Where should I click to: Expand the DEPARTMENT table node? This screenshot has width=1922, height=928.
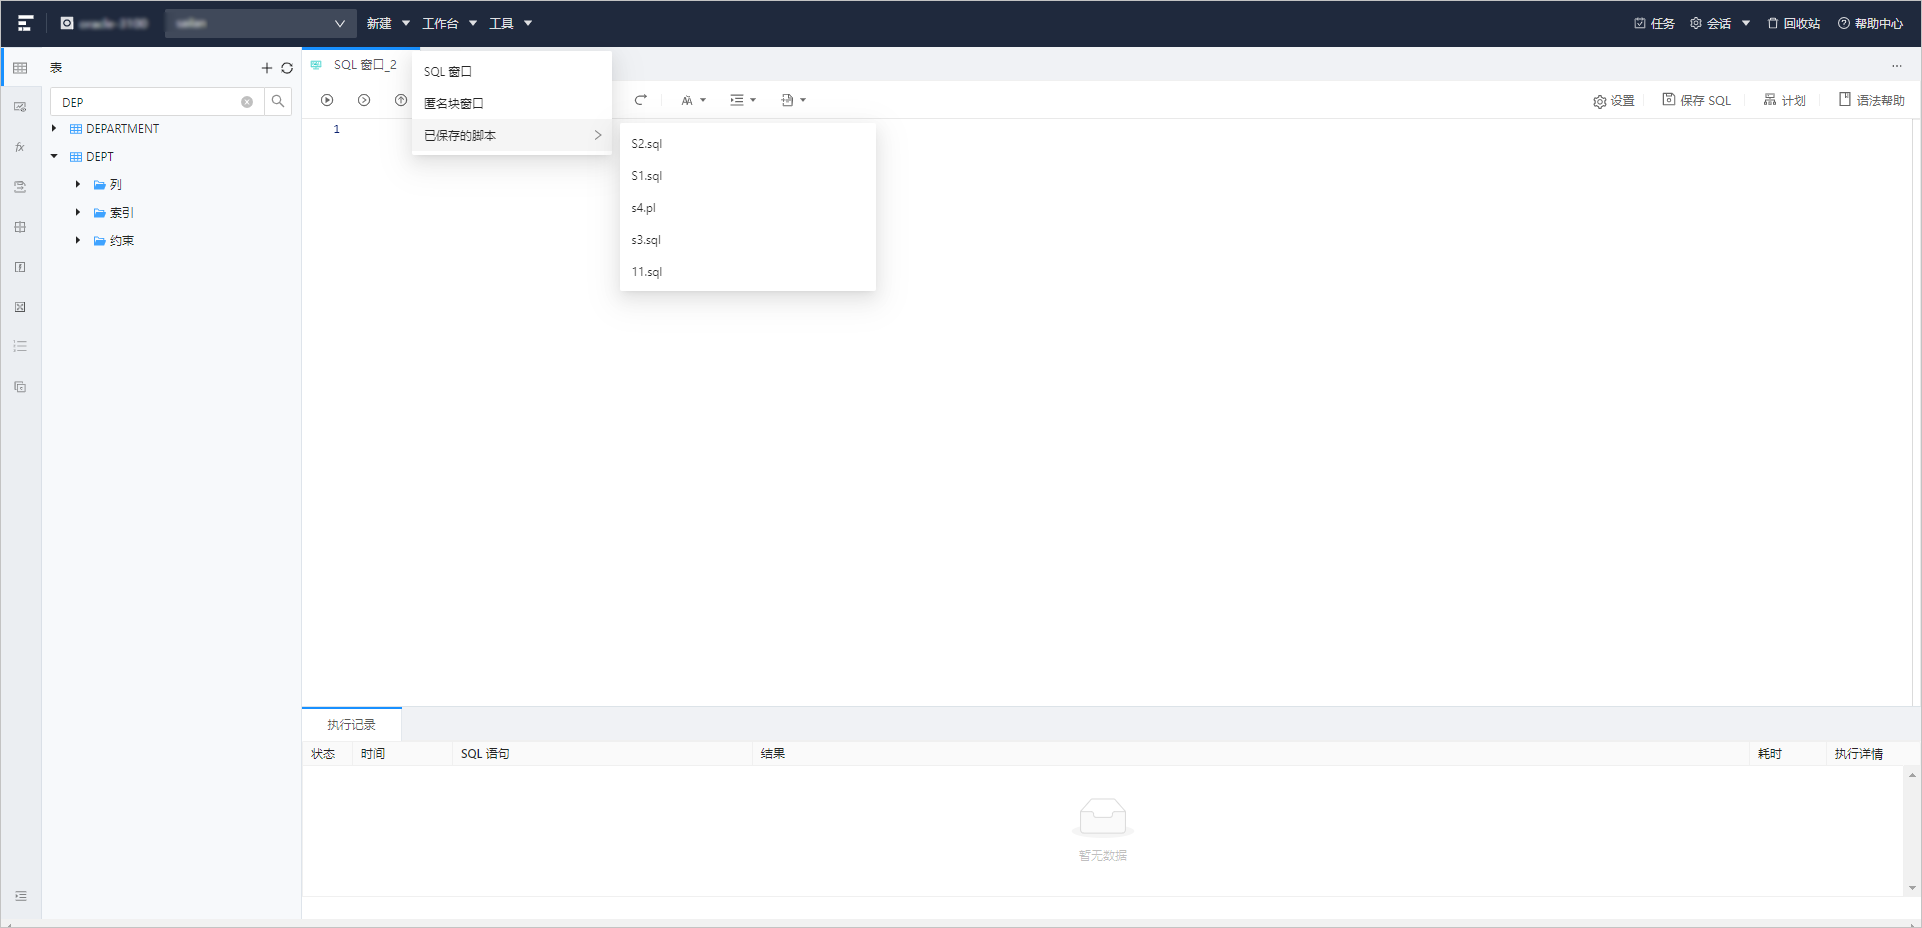point(54,129)
